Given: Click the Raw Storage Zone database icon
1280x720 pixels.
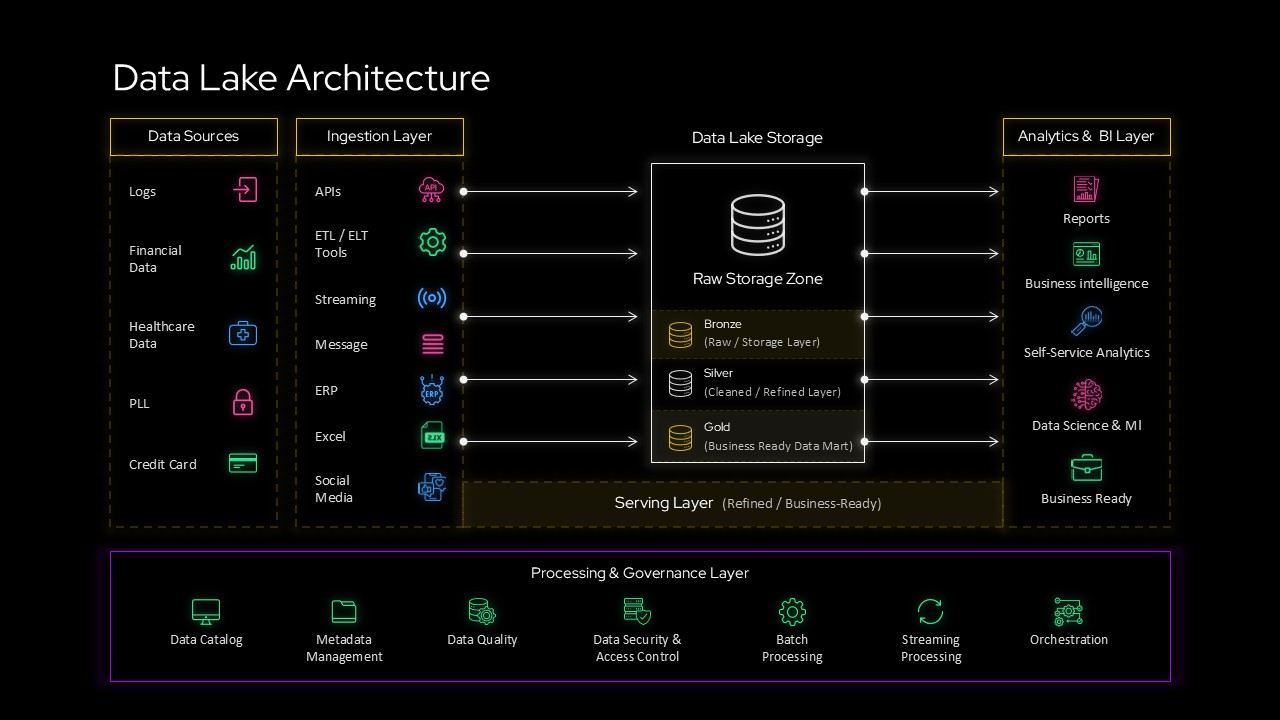Looking at the screenshot, I should point(757,224).
